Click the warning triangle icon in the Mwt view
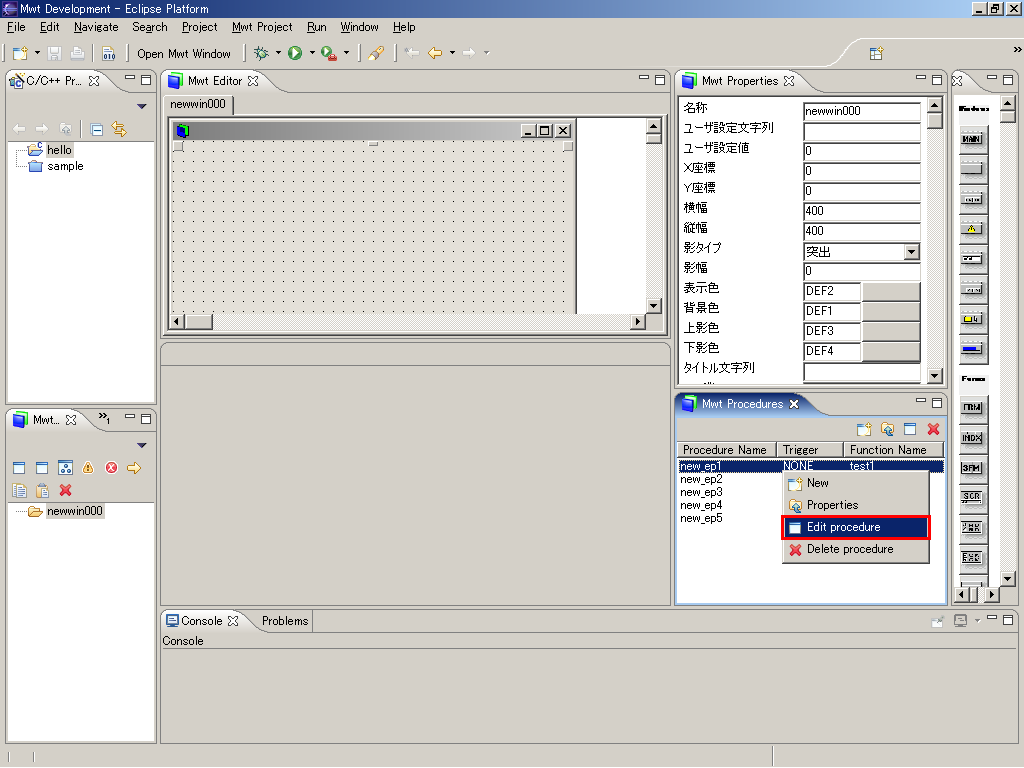The width and height of the screenshot is (1024, 768). click(88, 468)
